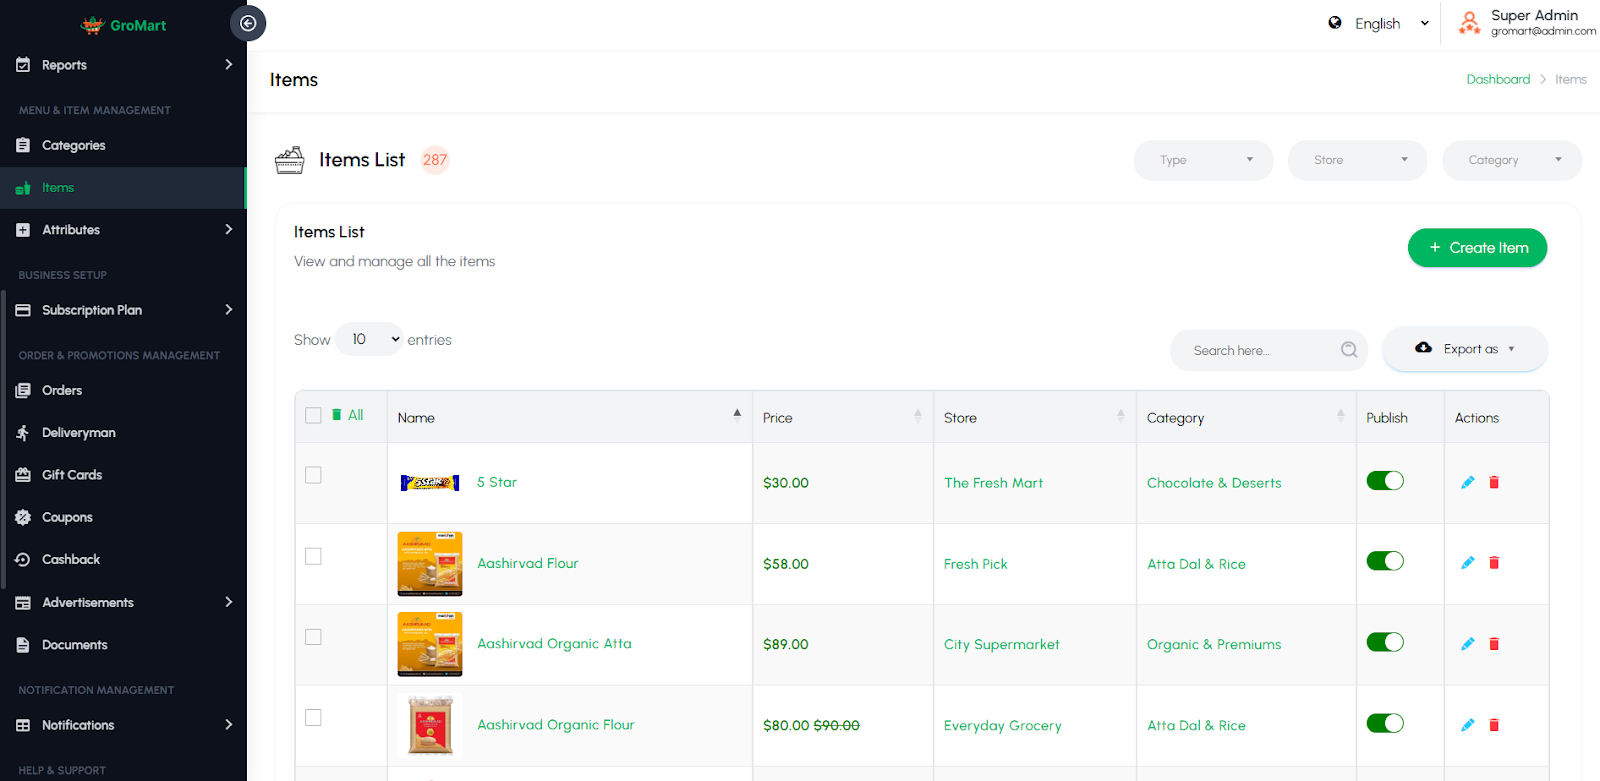Toggle publish switch for 5 Star
The image size is (1600, 781).
coord(1385,481)
